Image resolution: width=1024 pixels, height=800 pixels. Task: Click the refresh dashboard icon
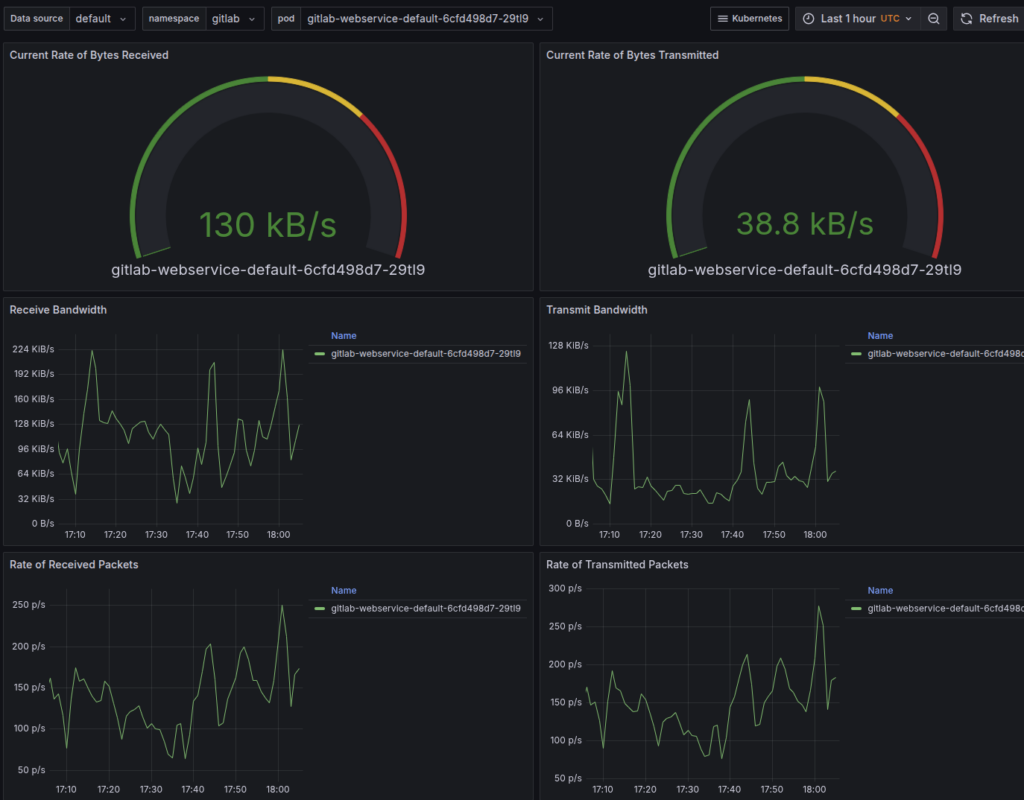click(967, 19)
